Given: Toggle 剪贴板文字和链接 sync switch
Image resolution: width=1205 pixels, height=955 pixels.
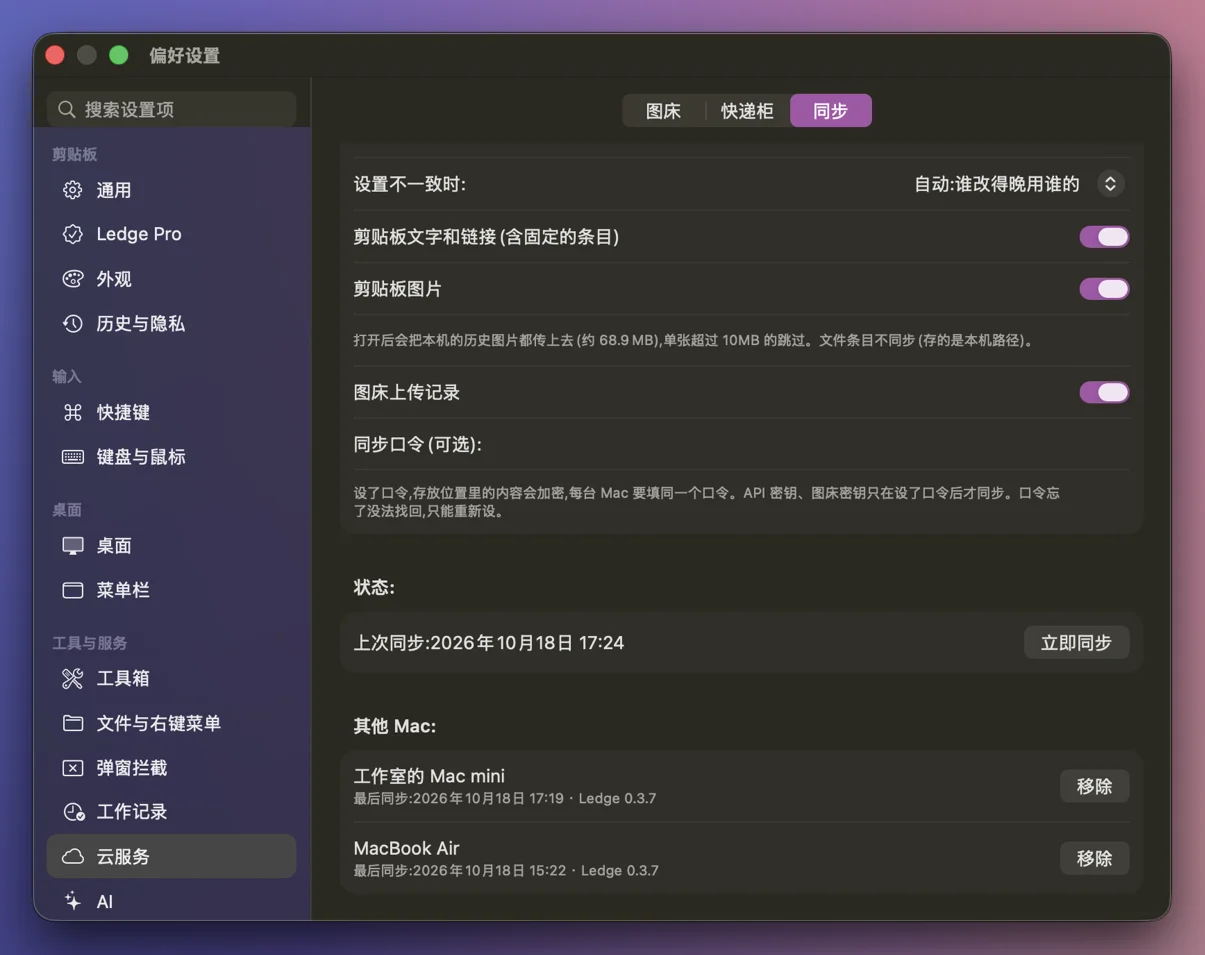Looking at the screenshot, I should click(1104, 237).
